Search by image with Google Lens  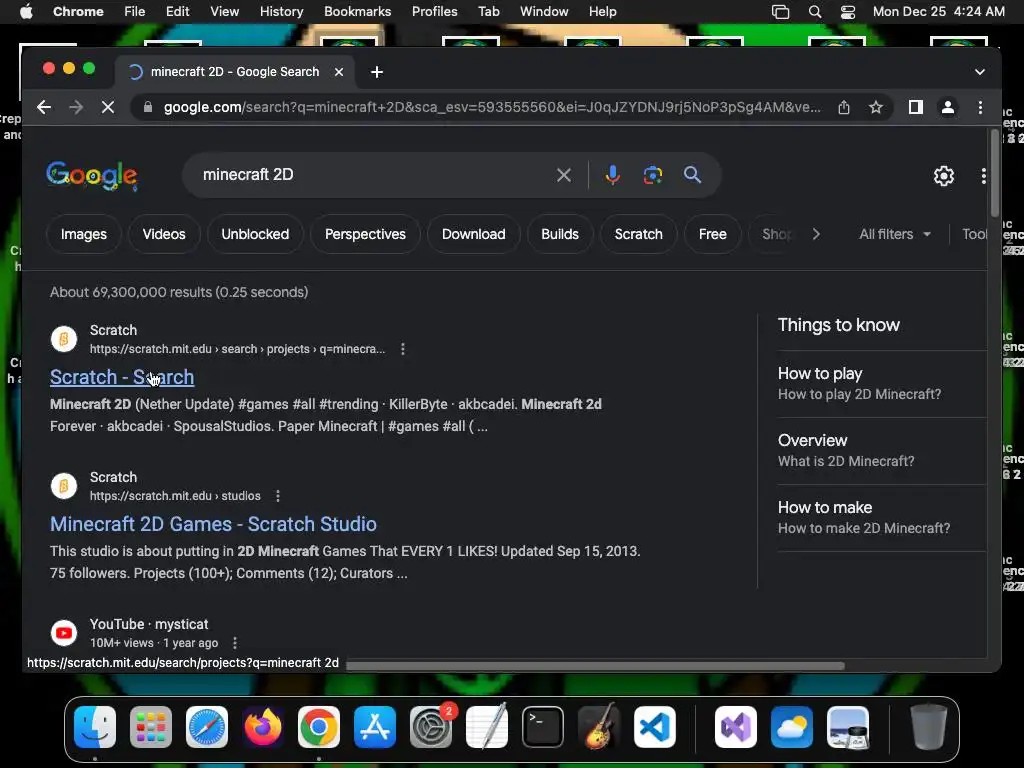click(x=652, y=175)
